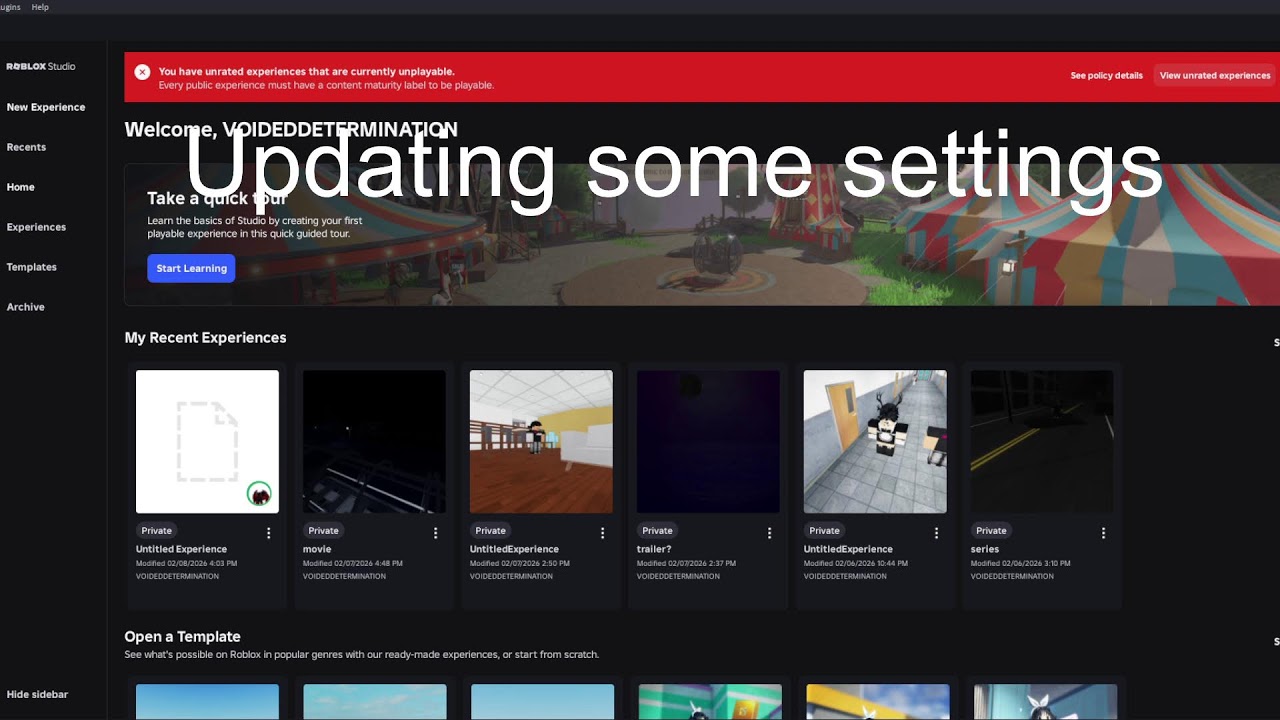Click the "series" card title
Screen dimensions: 1280x720
985,549
